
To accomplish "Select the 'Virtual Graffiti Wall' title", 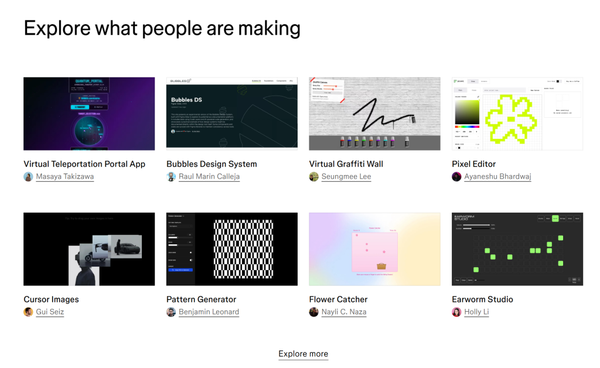I will (346, 164).
